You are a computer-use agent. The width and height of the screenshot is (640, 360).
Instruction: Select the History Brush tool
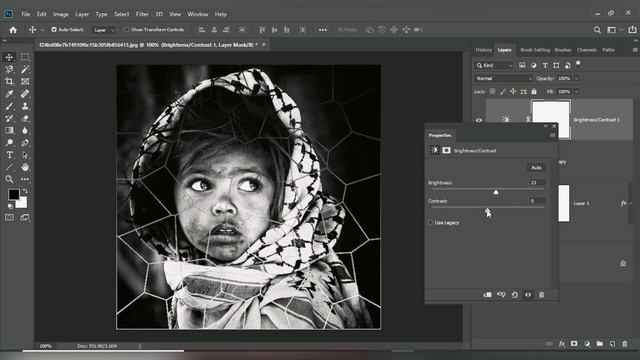(9, 118)
